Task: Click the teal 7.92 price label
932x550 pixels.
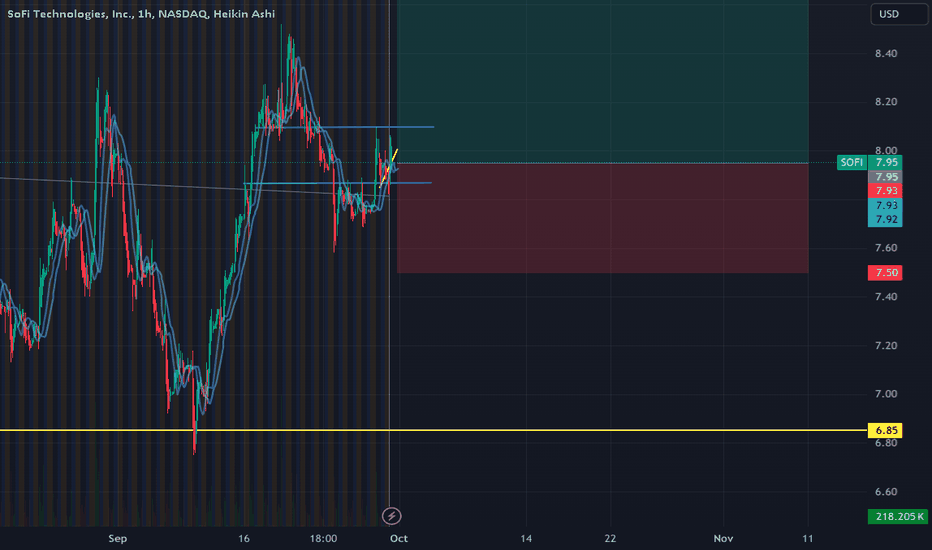Action: (x=886, y=219)
